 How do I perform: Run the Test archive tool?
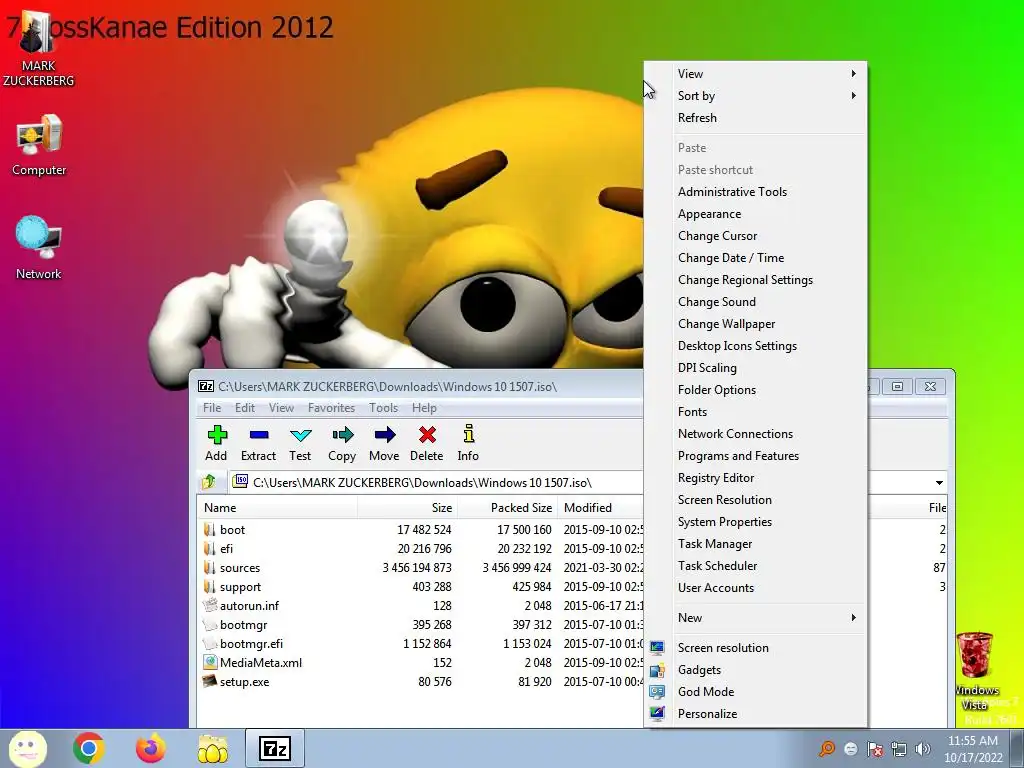[x=300, y=443]
